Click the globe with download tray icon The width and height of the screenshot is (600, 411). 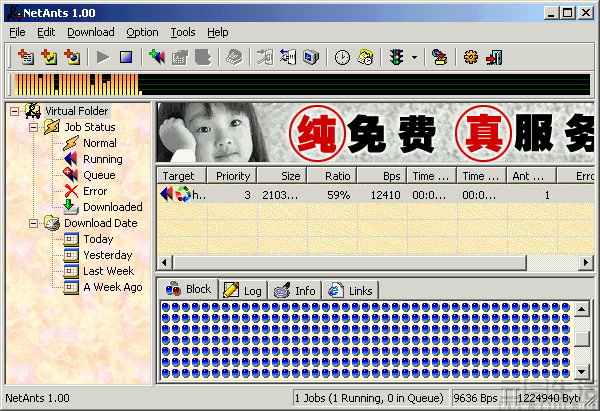pos(440,57)
